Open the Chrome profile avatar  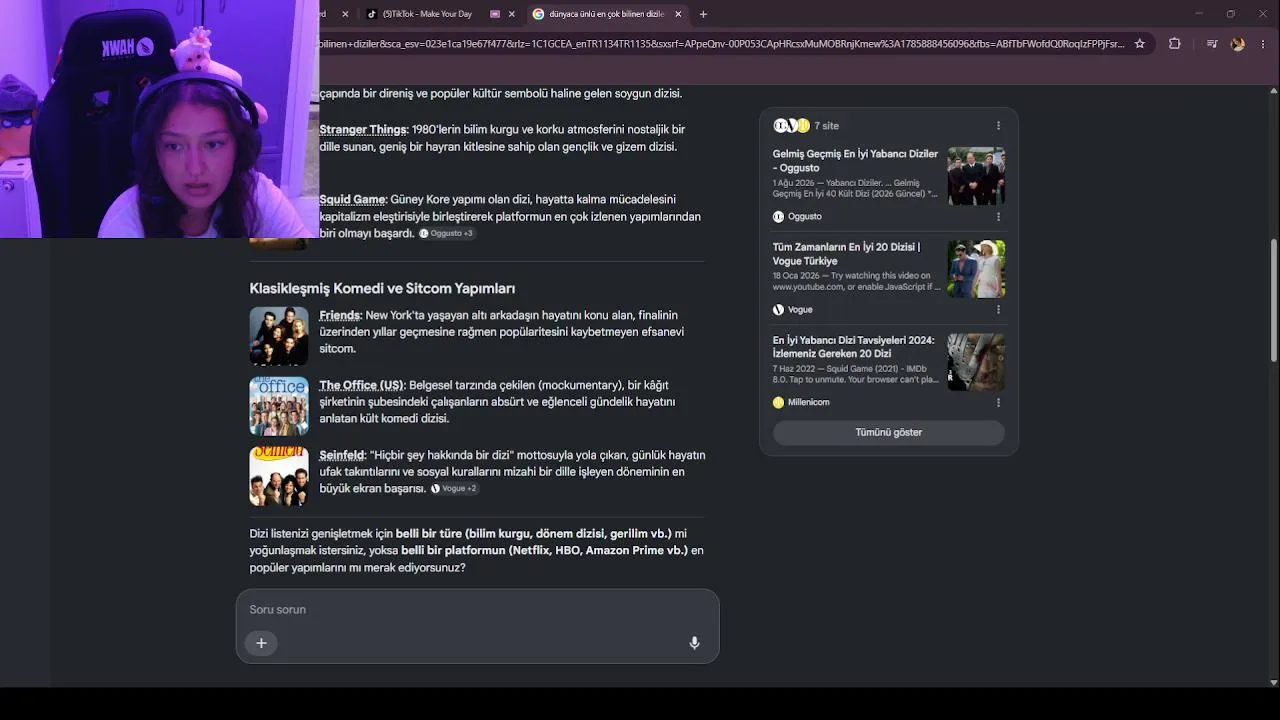point(1238,44)
